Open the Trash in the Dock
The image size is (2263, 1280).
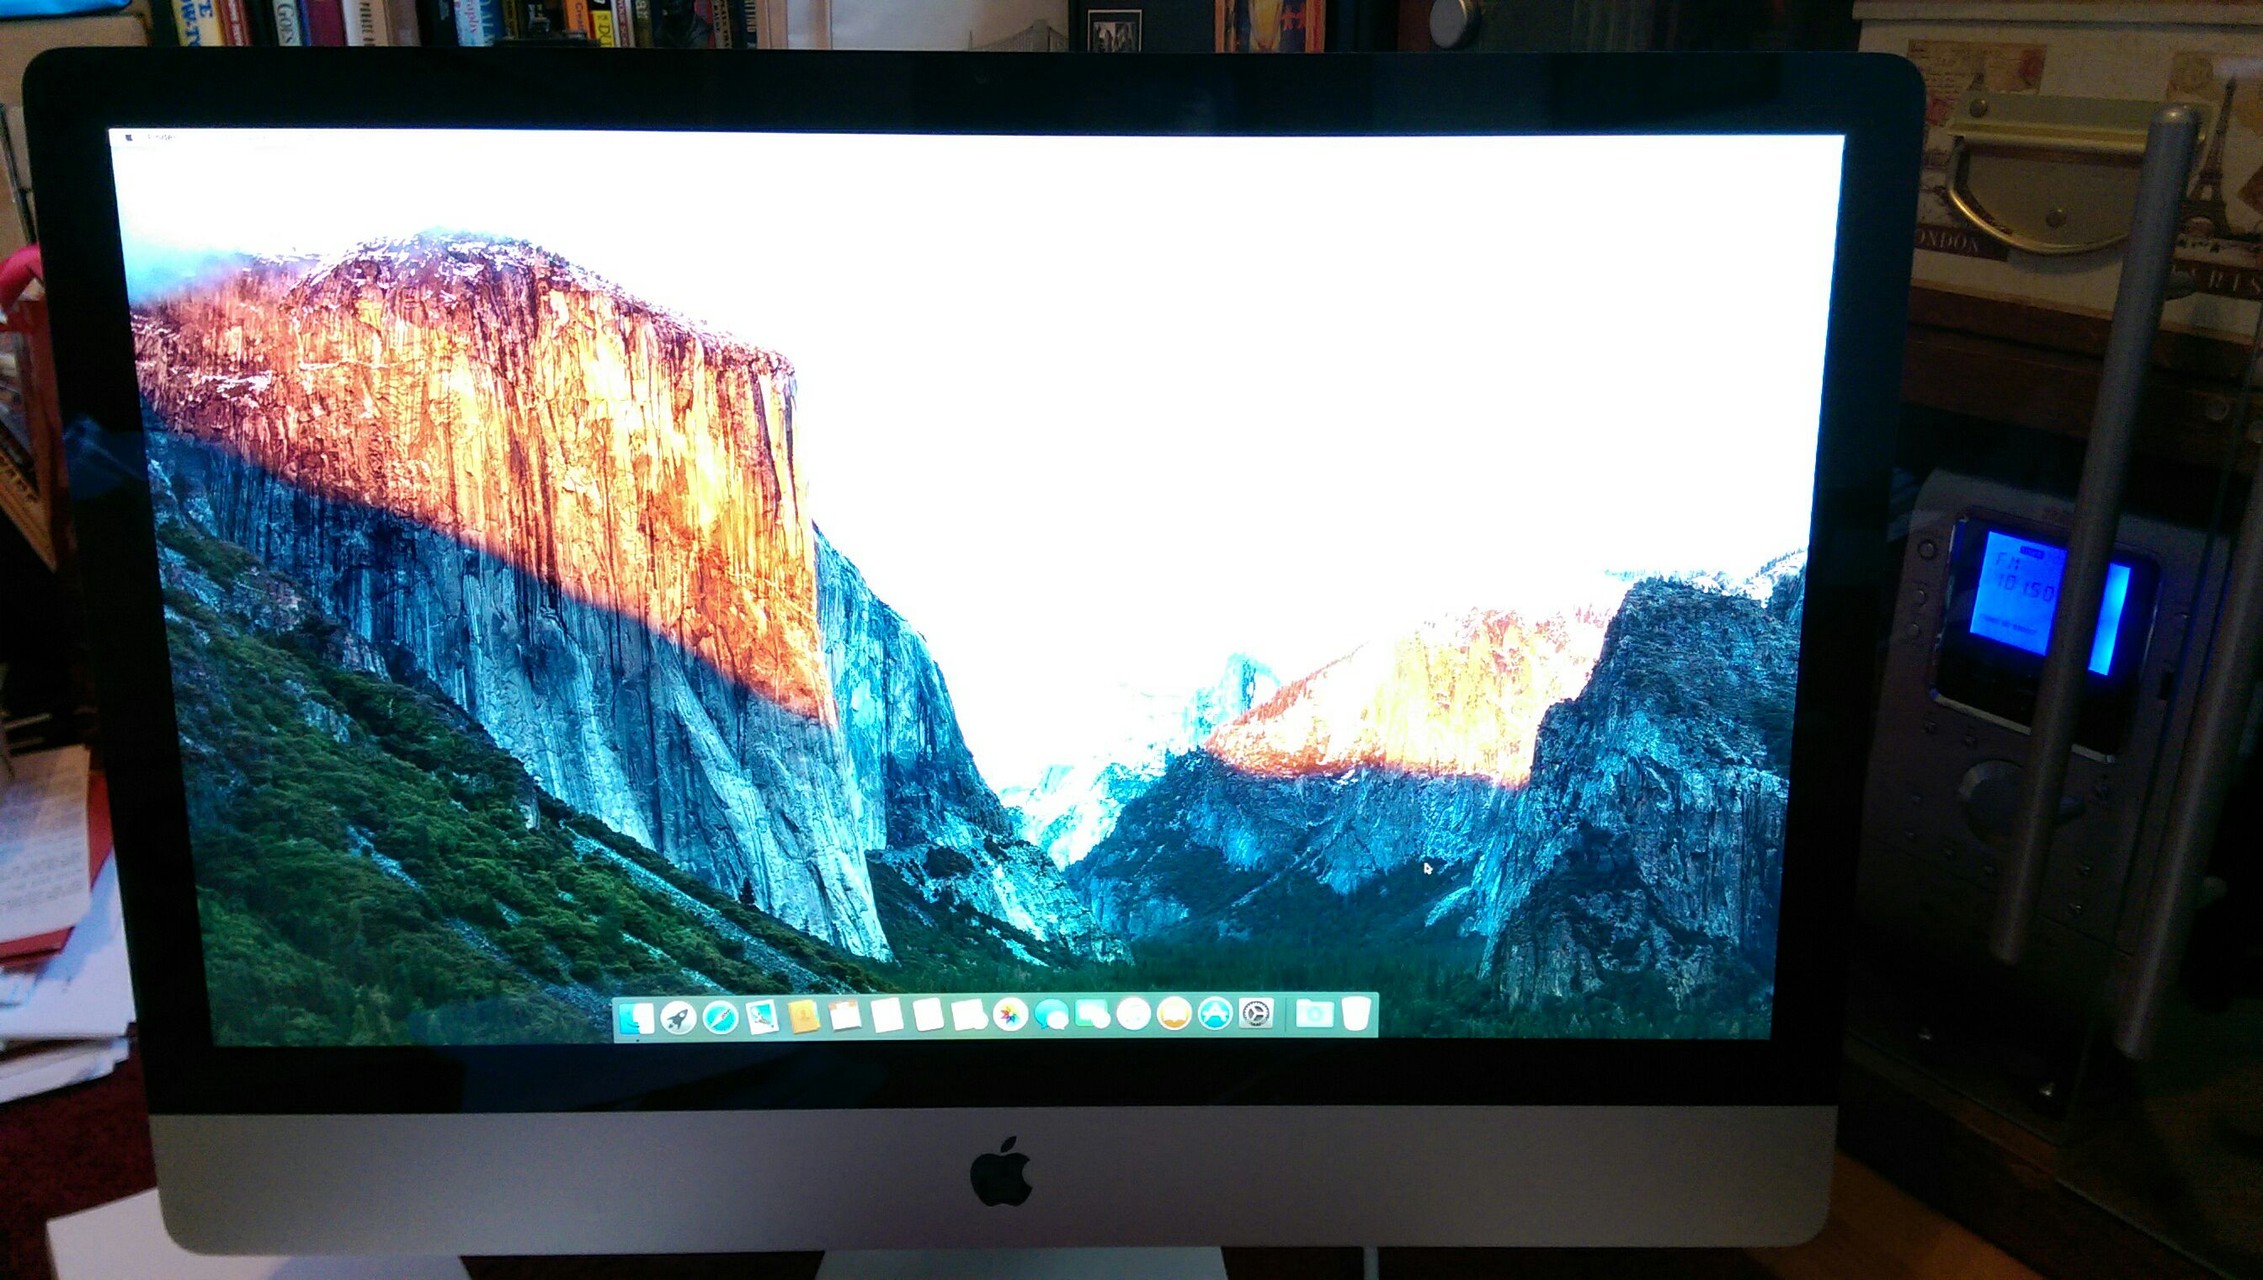click(1356, 1013)
